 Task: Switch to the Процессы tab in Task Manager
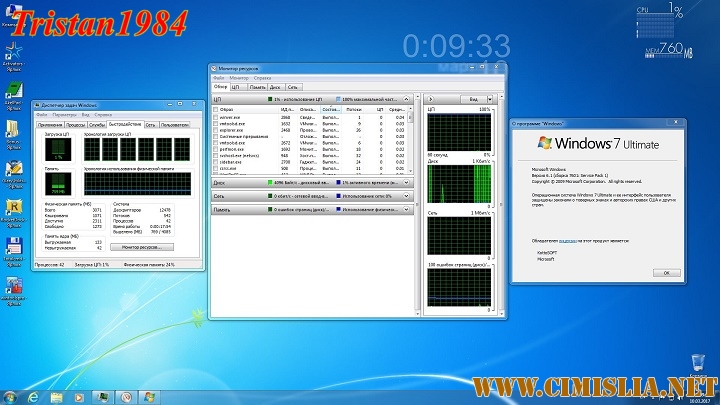(75, 125)
